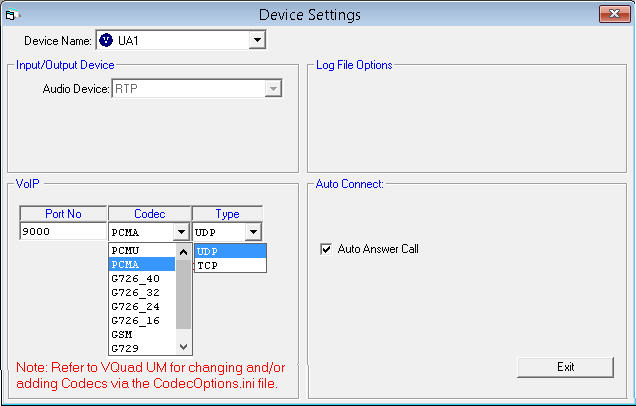
Task: Click the Device Settings title bar app icon
Action: click(x=11, y=15)
